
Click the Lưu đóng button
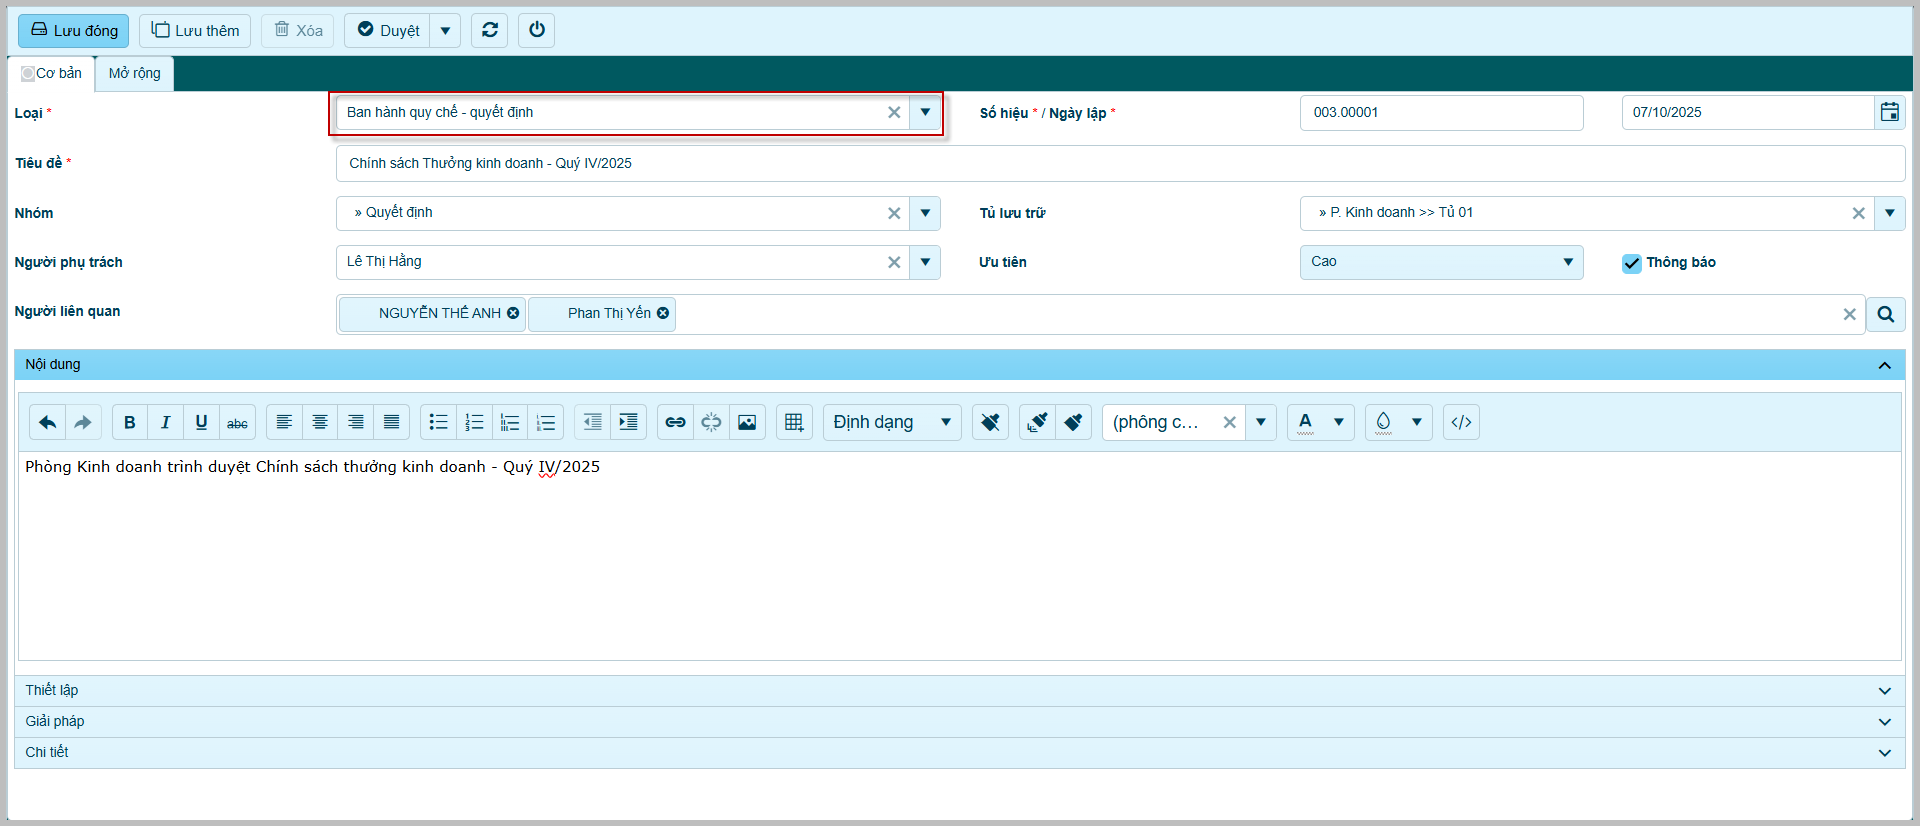point(74,31)
